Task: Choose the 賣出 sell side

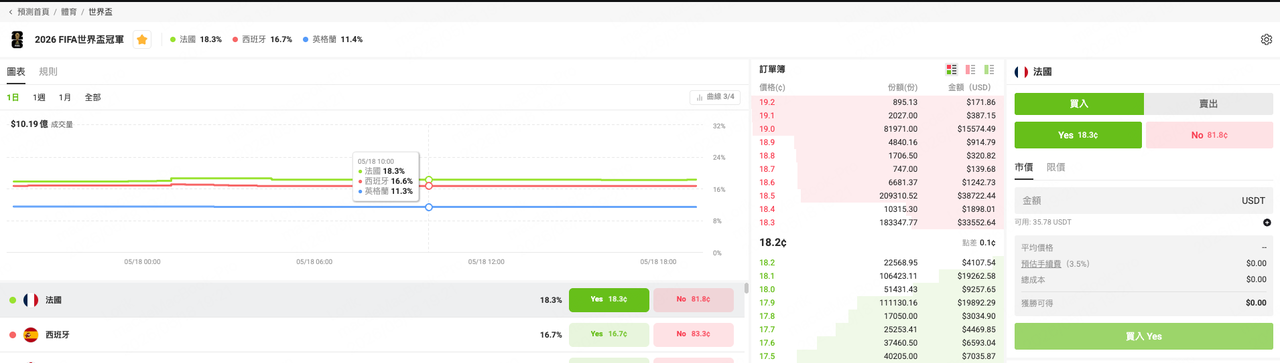Action: point(1208,104)
